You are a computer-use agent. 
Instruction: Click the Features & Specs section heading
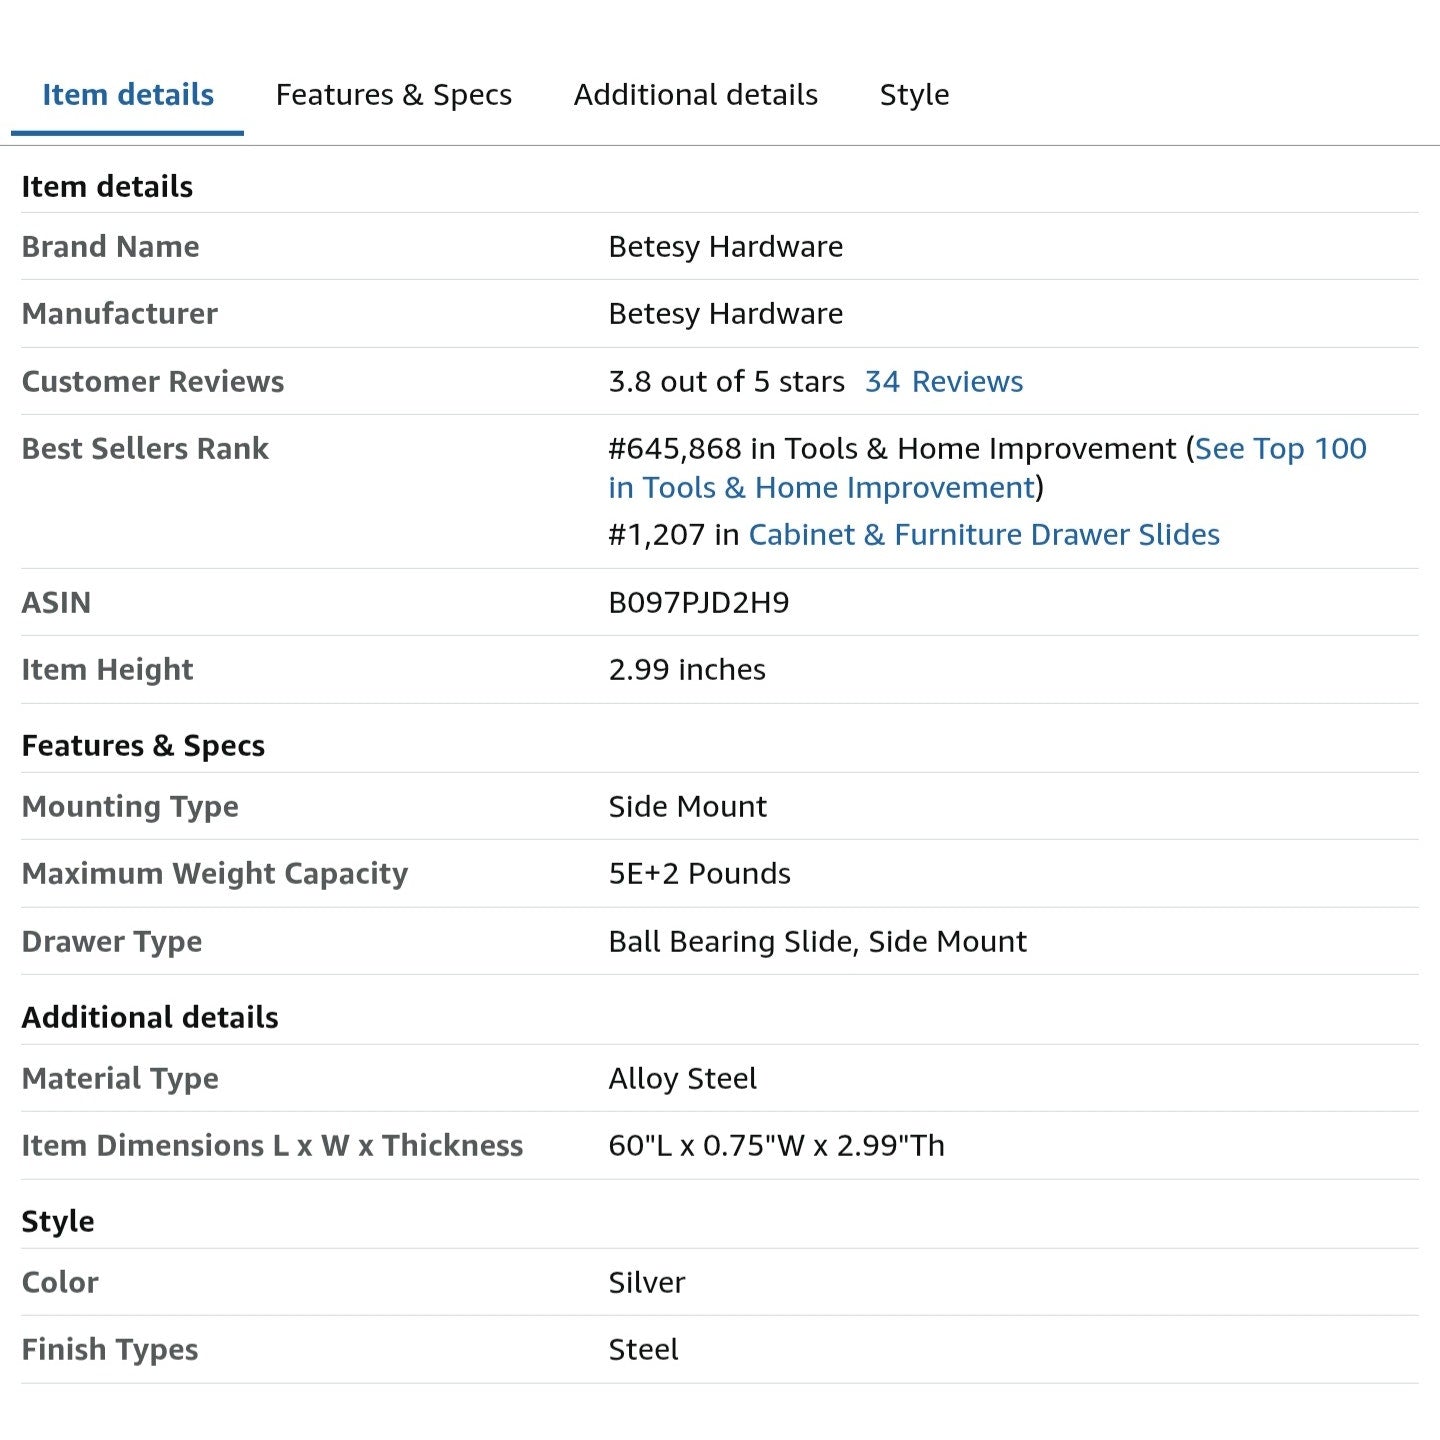(143, 746)
